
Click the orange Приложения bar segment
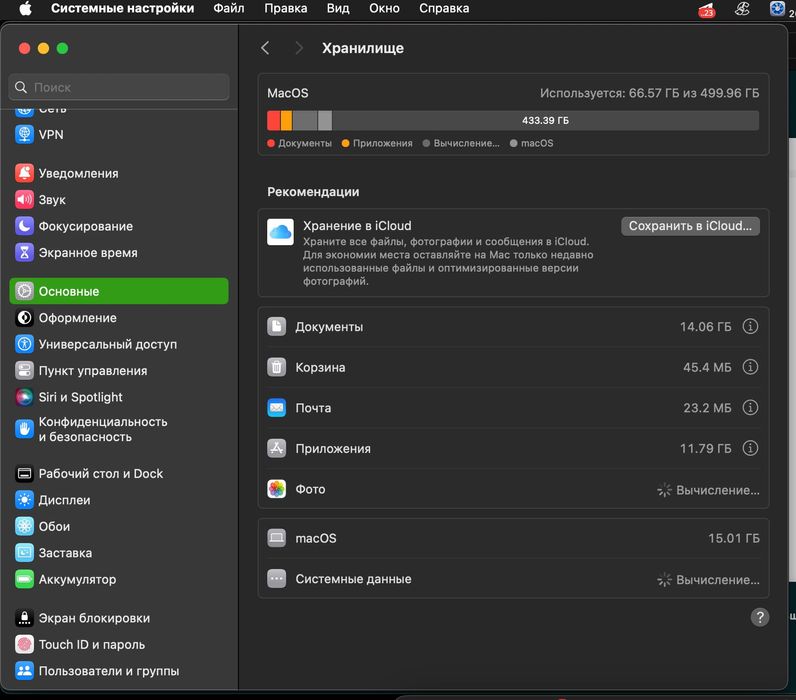[286, 120]
